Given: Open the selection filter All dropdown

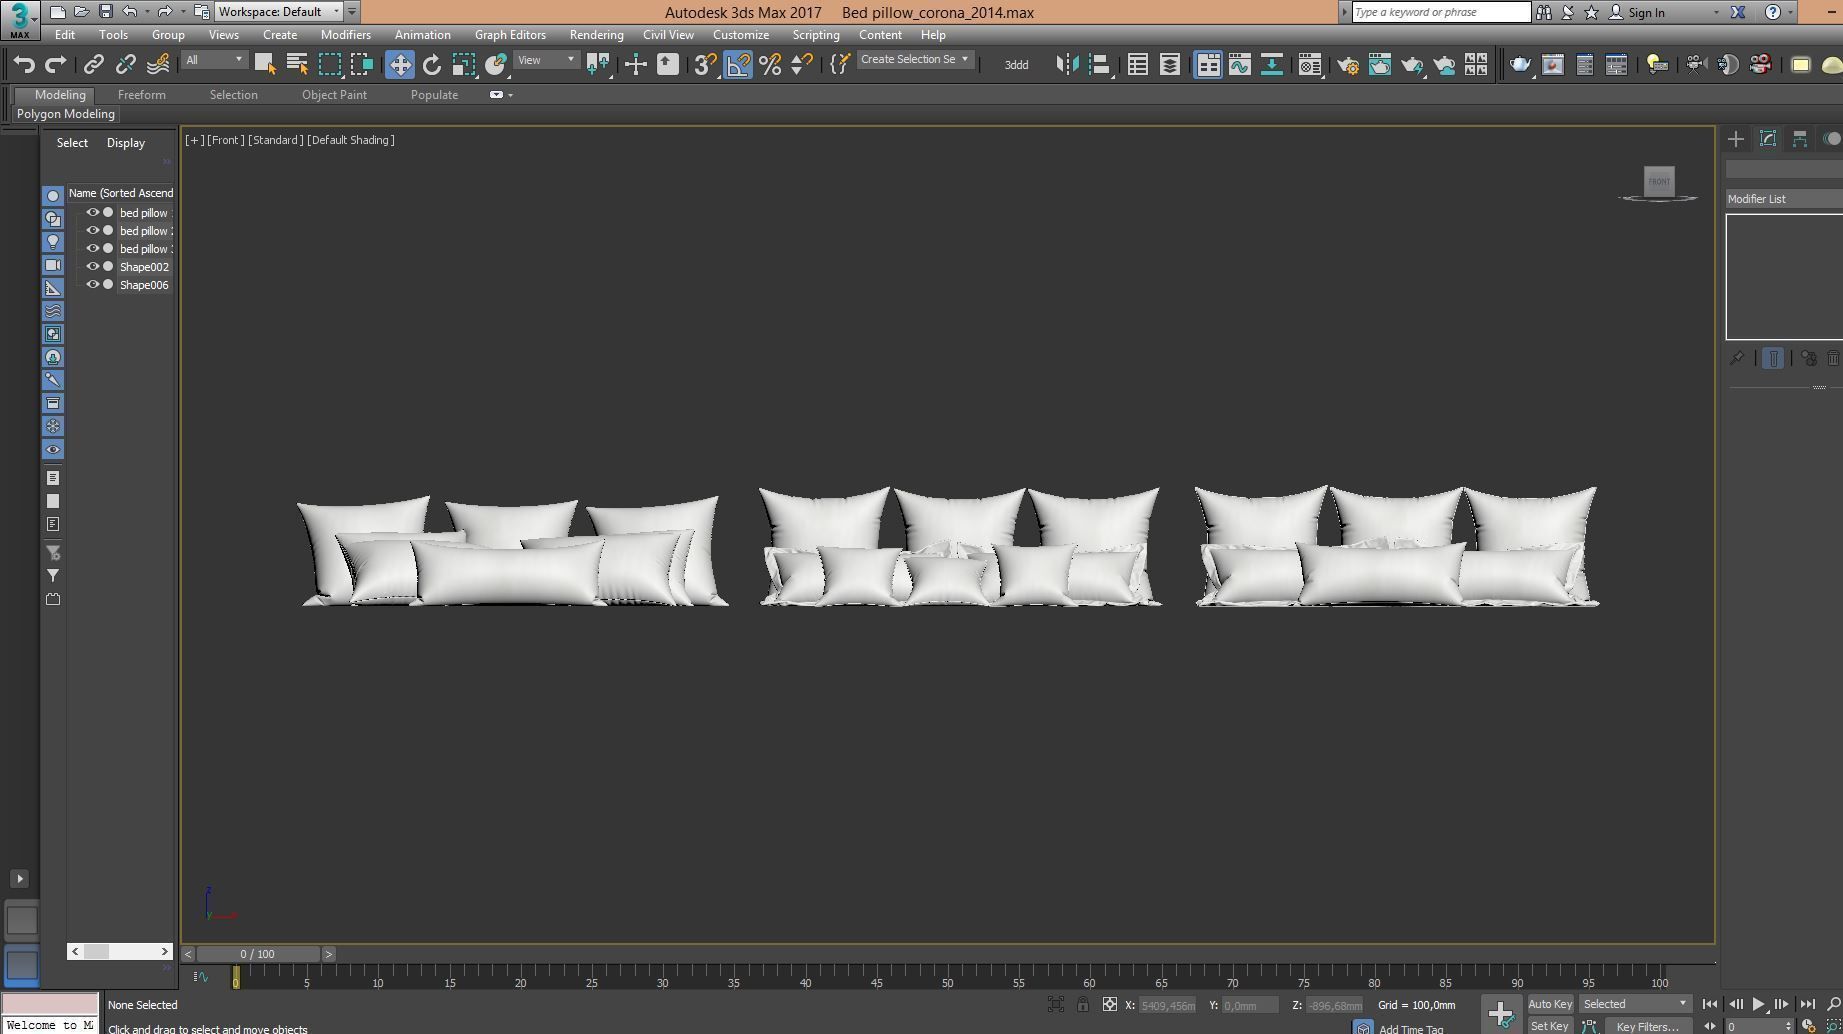Looking at the screenshot, I should tap(214, 60).
